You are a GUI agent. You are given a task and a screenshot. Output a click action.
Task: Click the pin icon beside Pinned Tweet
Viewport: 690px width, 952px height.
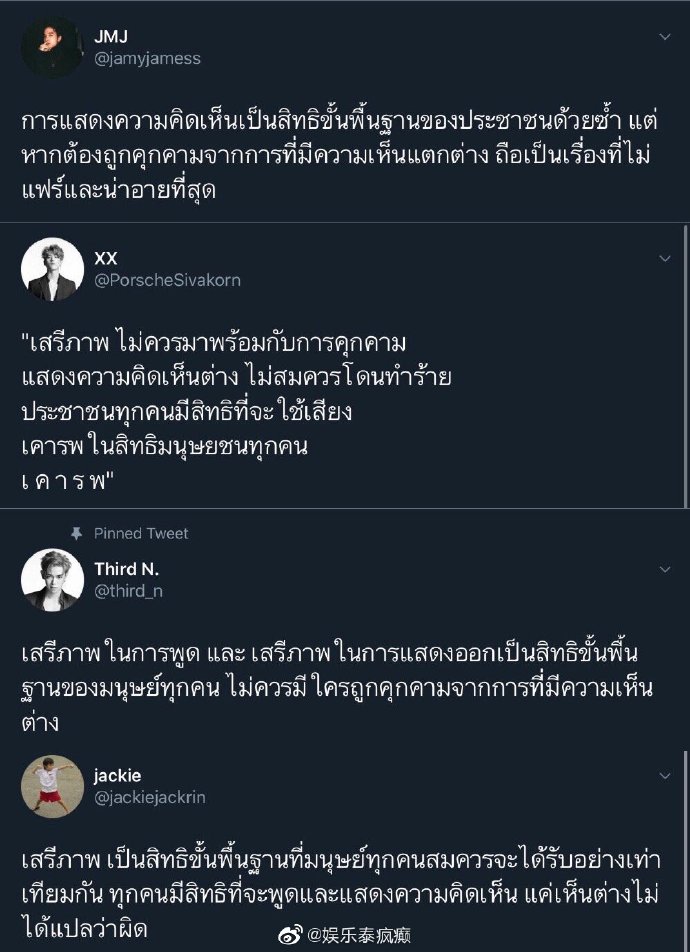point(75,534)
